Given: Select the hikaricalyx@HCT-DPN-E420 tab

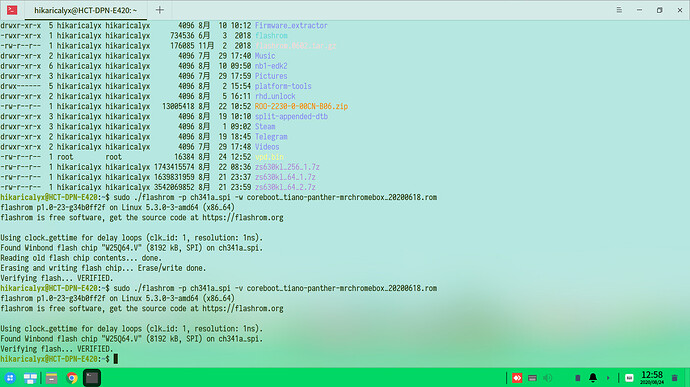Looking at the screenshot, I should (x=85, y=10).
